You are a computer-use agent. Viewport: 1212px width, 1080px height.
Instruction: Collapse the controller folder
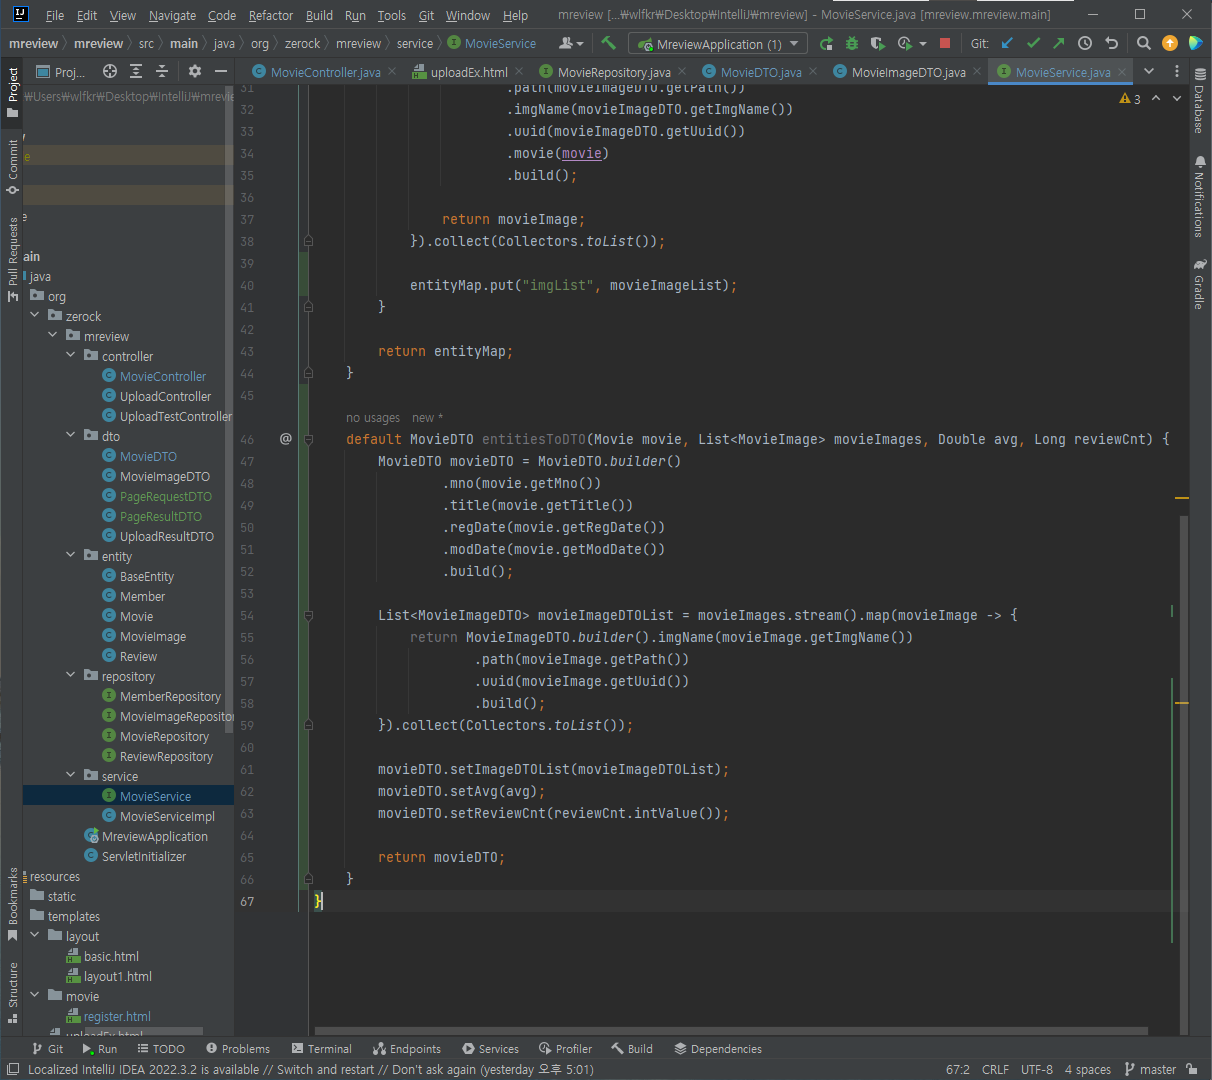coord(71,355)
